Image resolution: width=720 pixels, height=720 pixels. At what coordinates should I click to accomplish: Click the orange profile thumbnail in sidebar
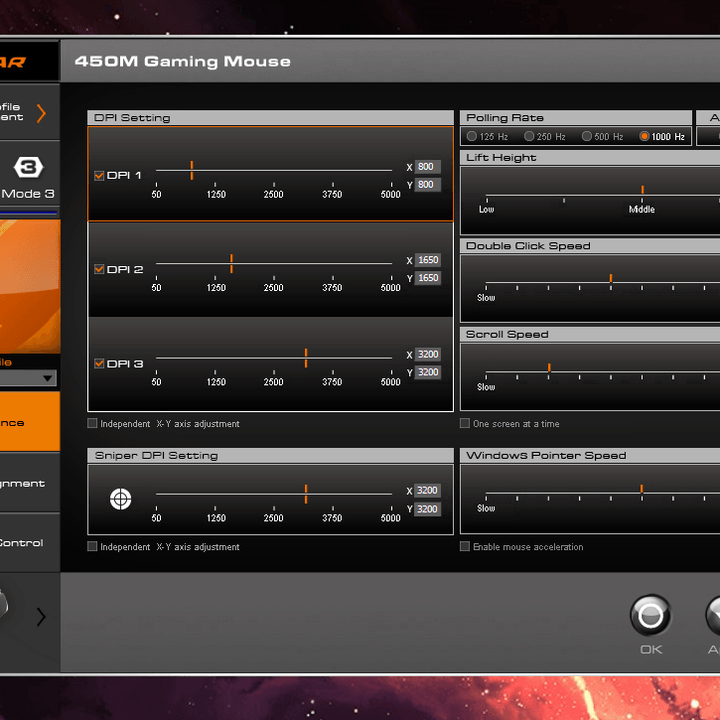point(30,286)
